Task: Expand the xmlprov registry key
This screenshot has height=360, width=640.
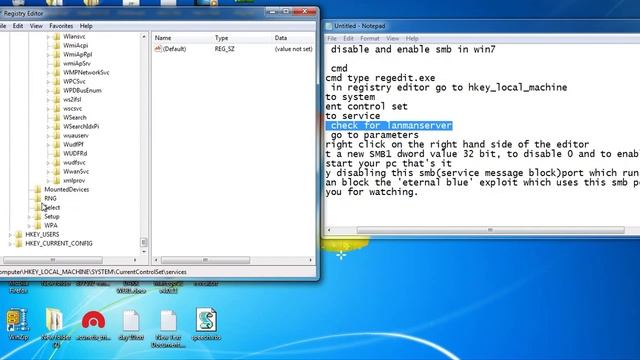Action: (48, 180)
